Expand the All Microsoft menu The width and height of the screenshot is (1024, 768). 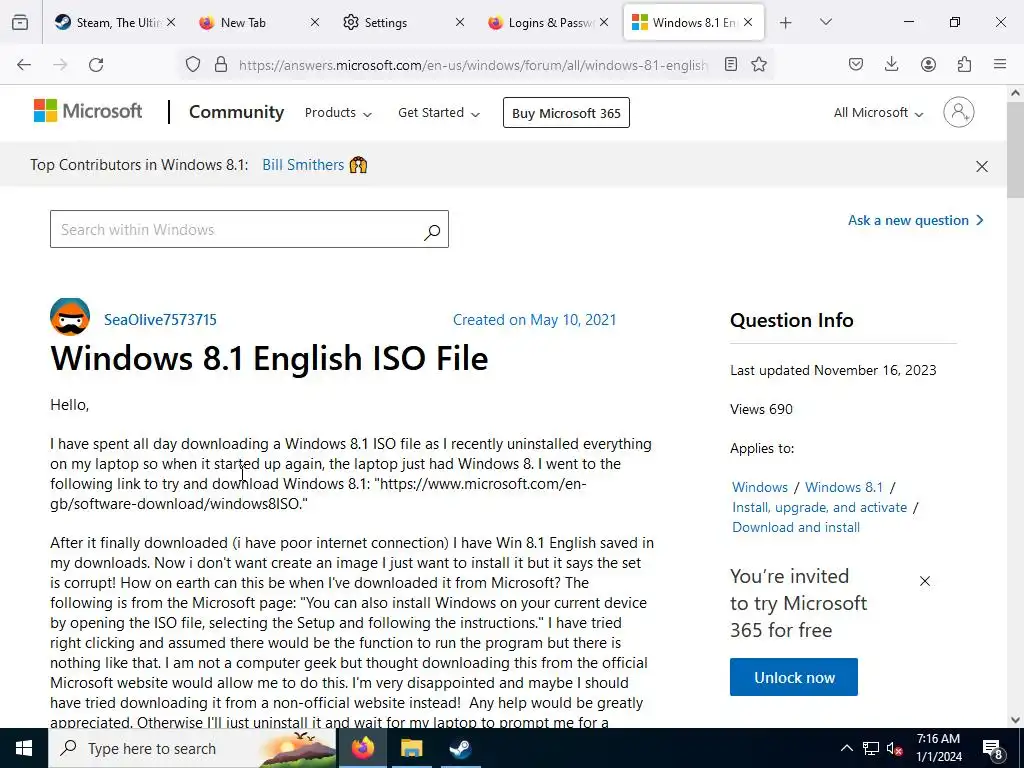(x=878, y=113)
